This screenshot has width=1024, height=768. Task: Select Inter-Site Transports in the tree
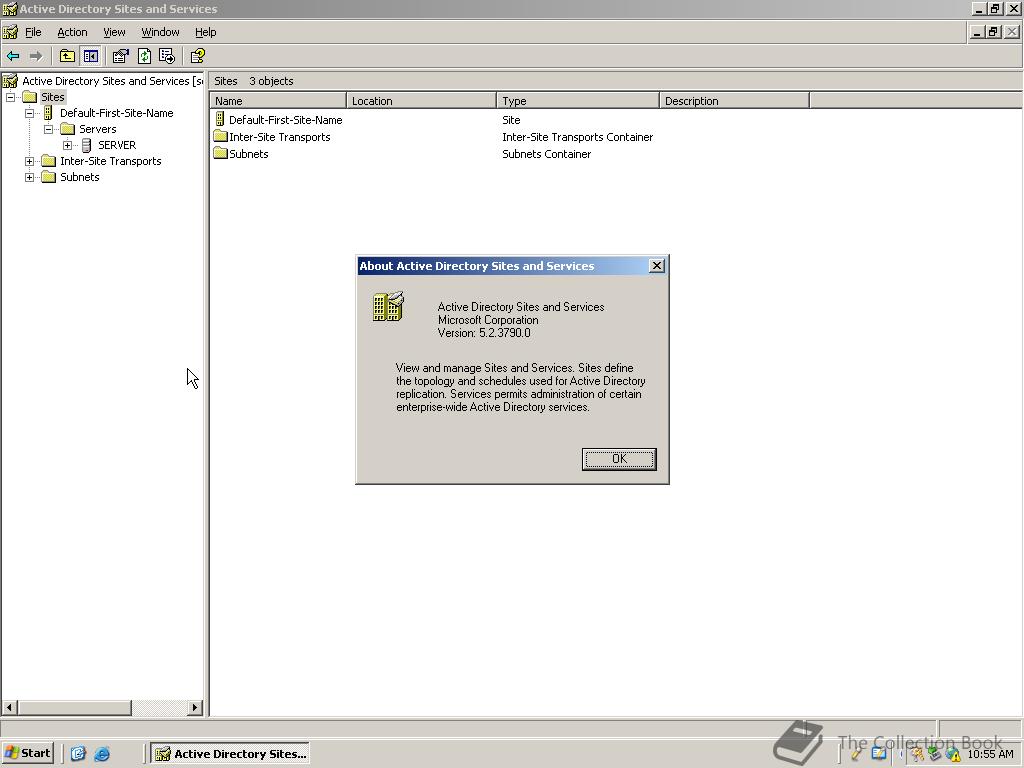[110, 161]
